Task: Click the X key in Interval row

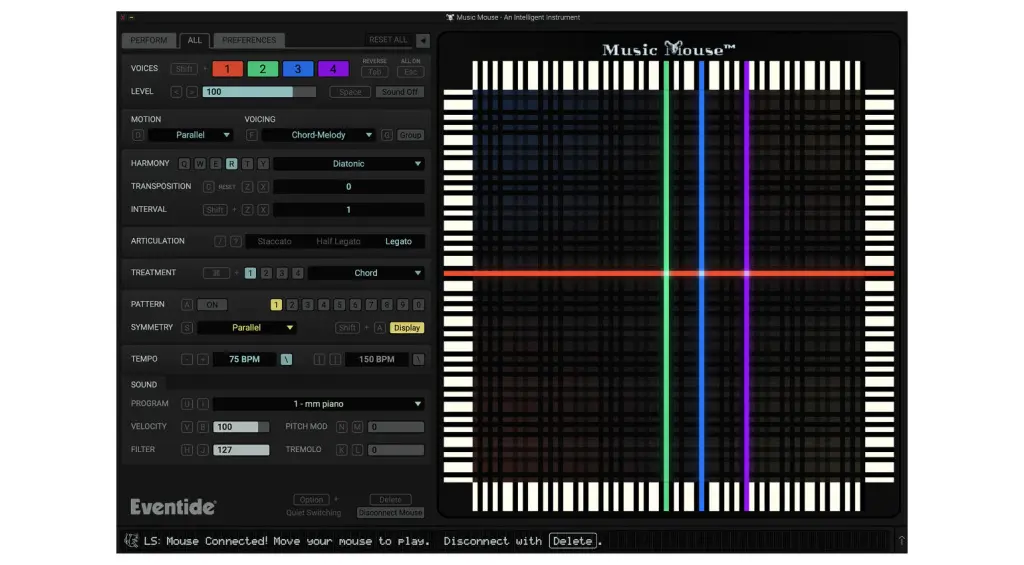Action: (263, 210)
